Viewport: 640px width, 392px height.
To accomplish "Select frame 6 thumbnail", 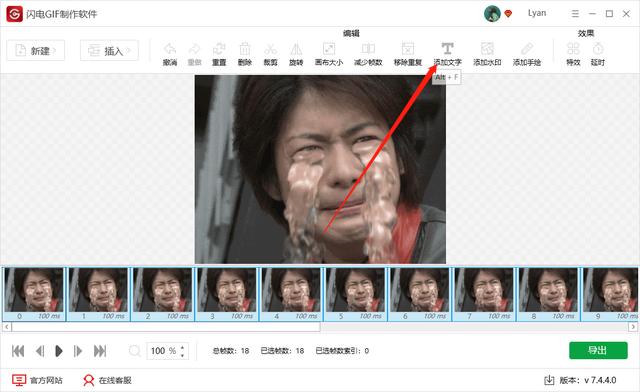I will click(x=420, y=294).
